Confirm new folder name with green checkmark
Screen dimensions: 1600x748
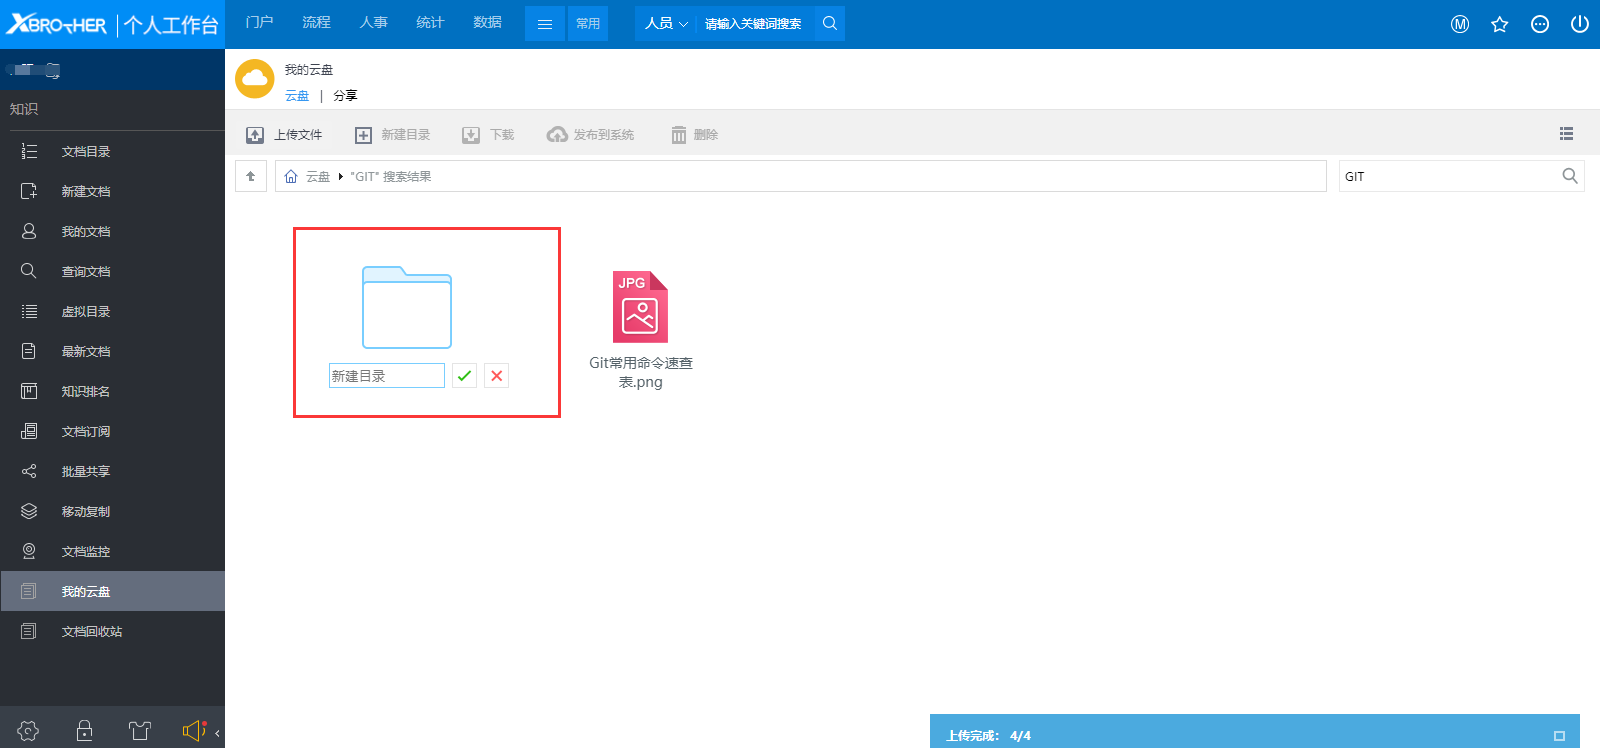coord(464,376)
